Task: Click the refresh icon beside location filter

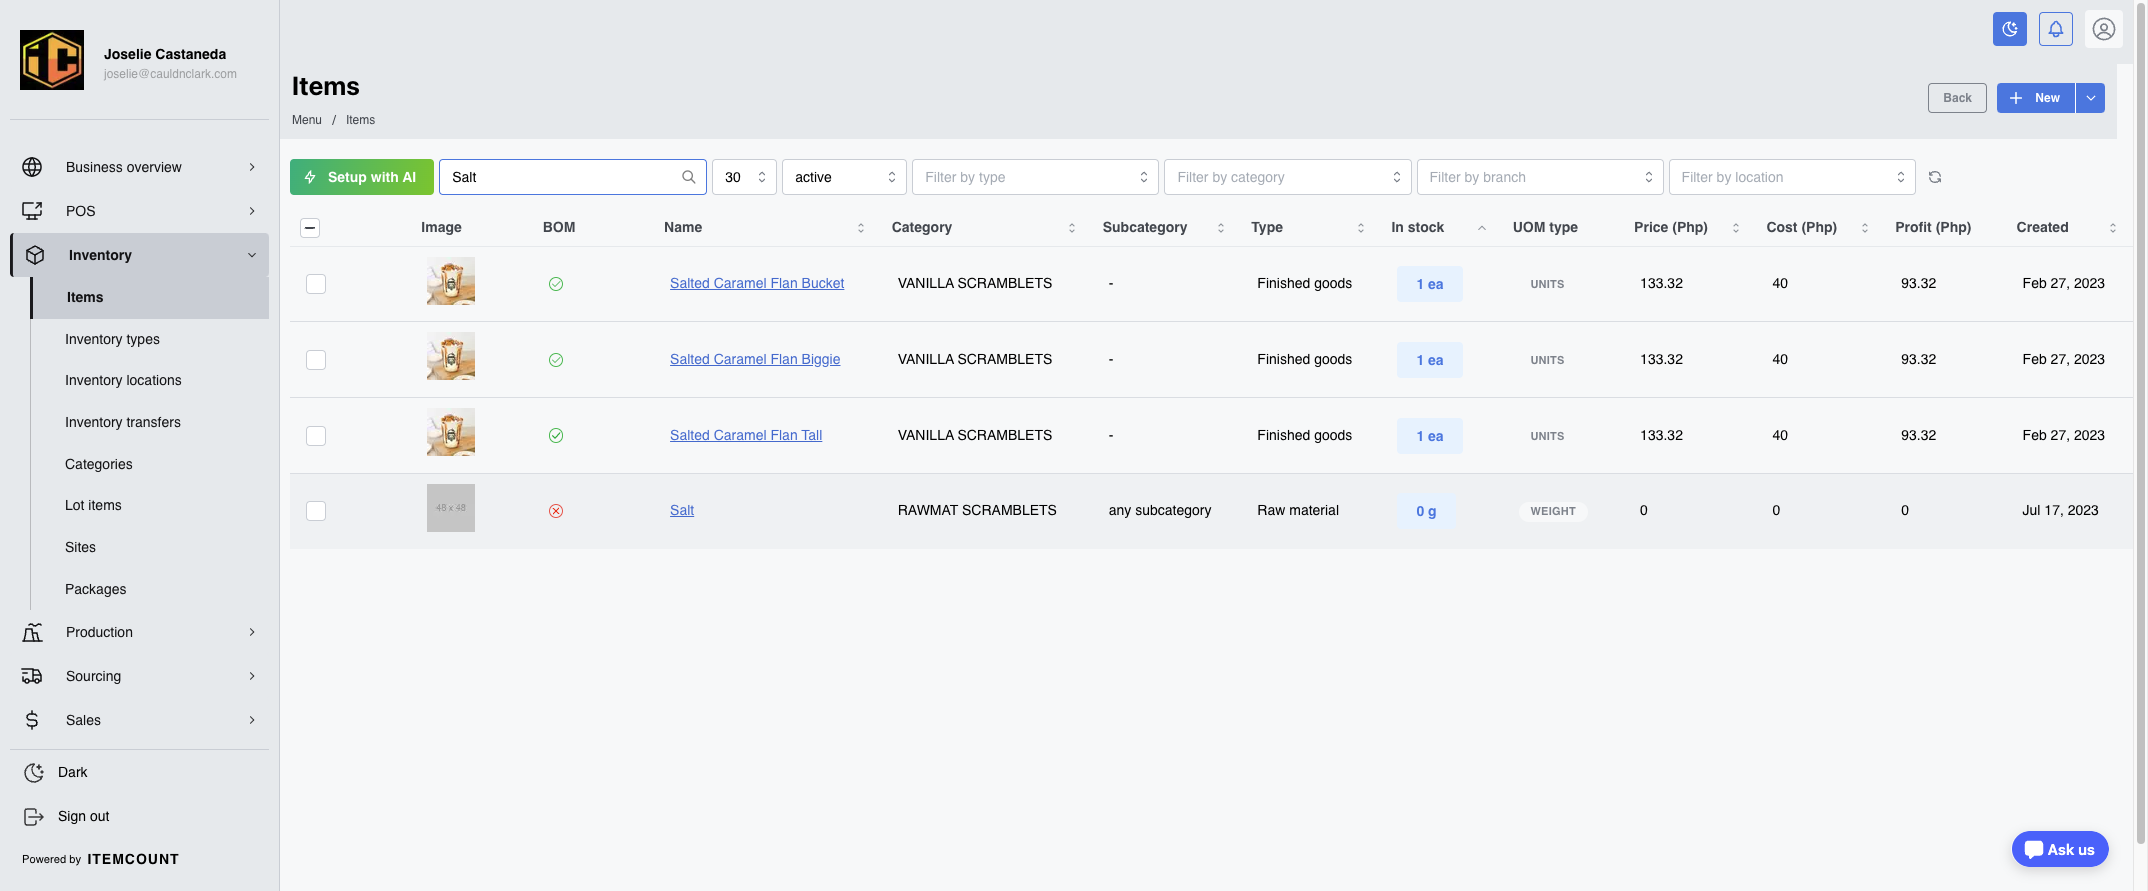Action: (1935, 177)
